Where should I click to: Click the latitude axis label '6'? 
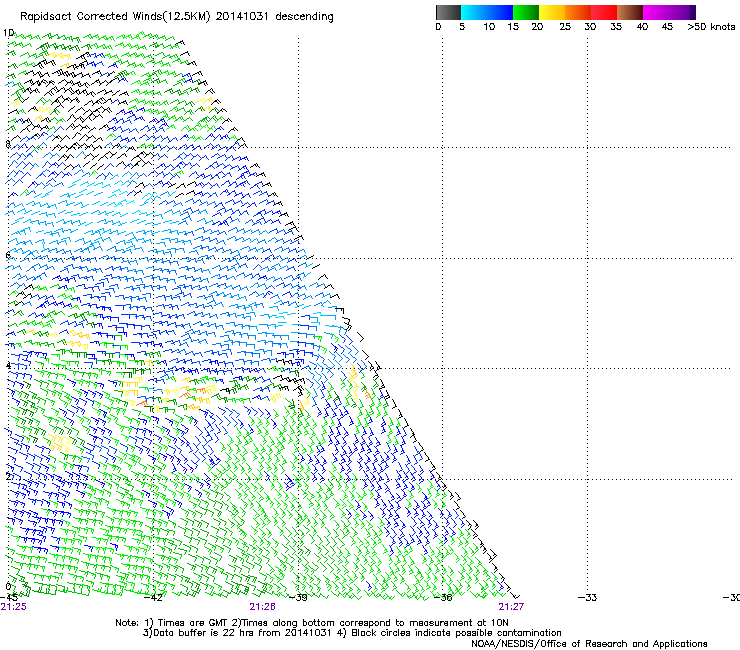[x=8, y=255]
